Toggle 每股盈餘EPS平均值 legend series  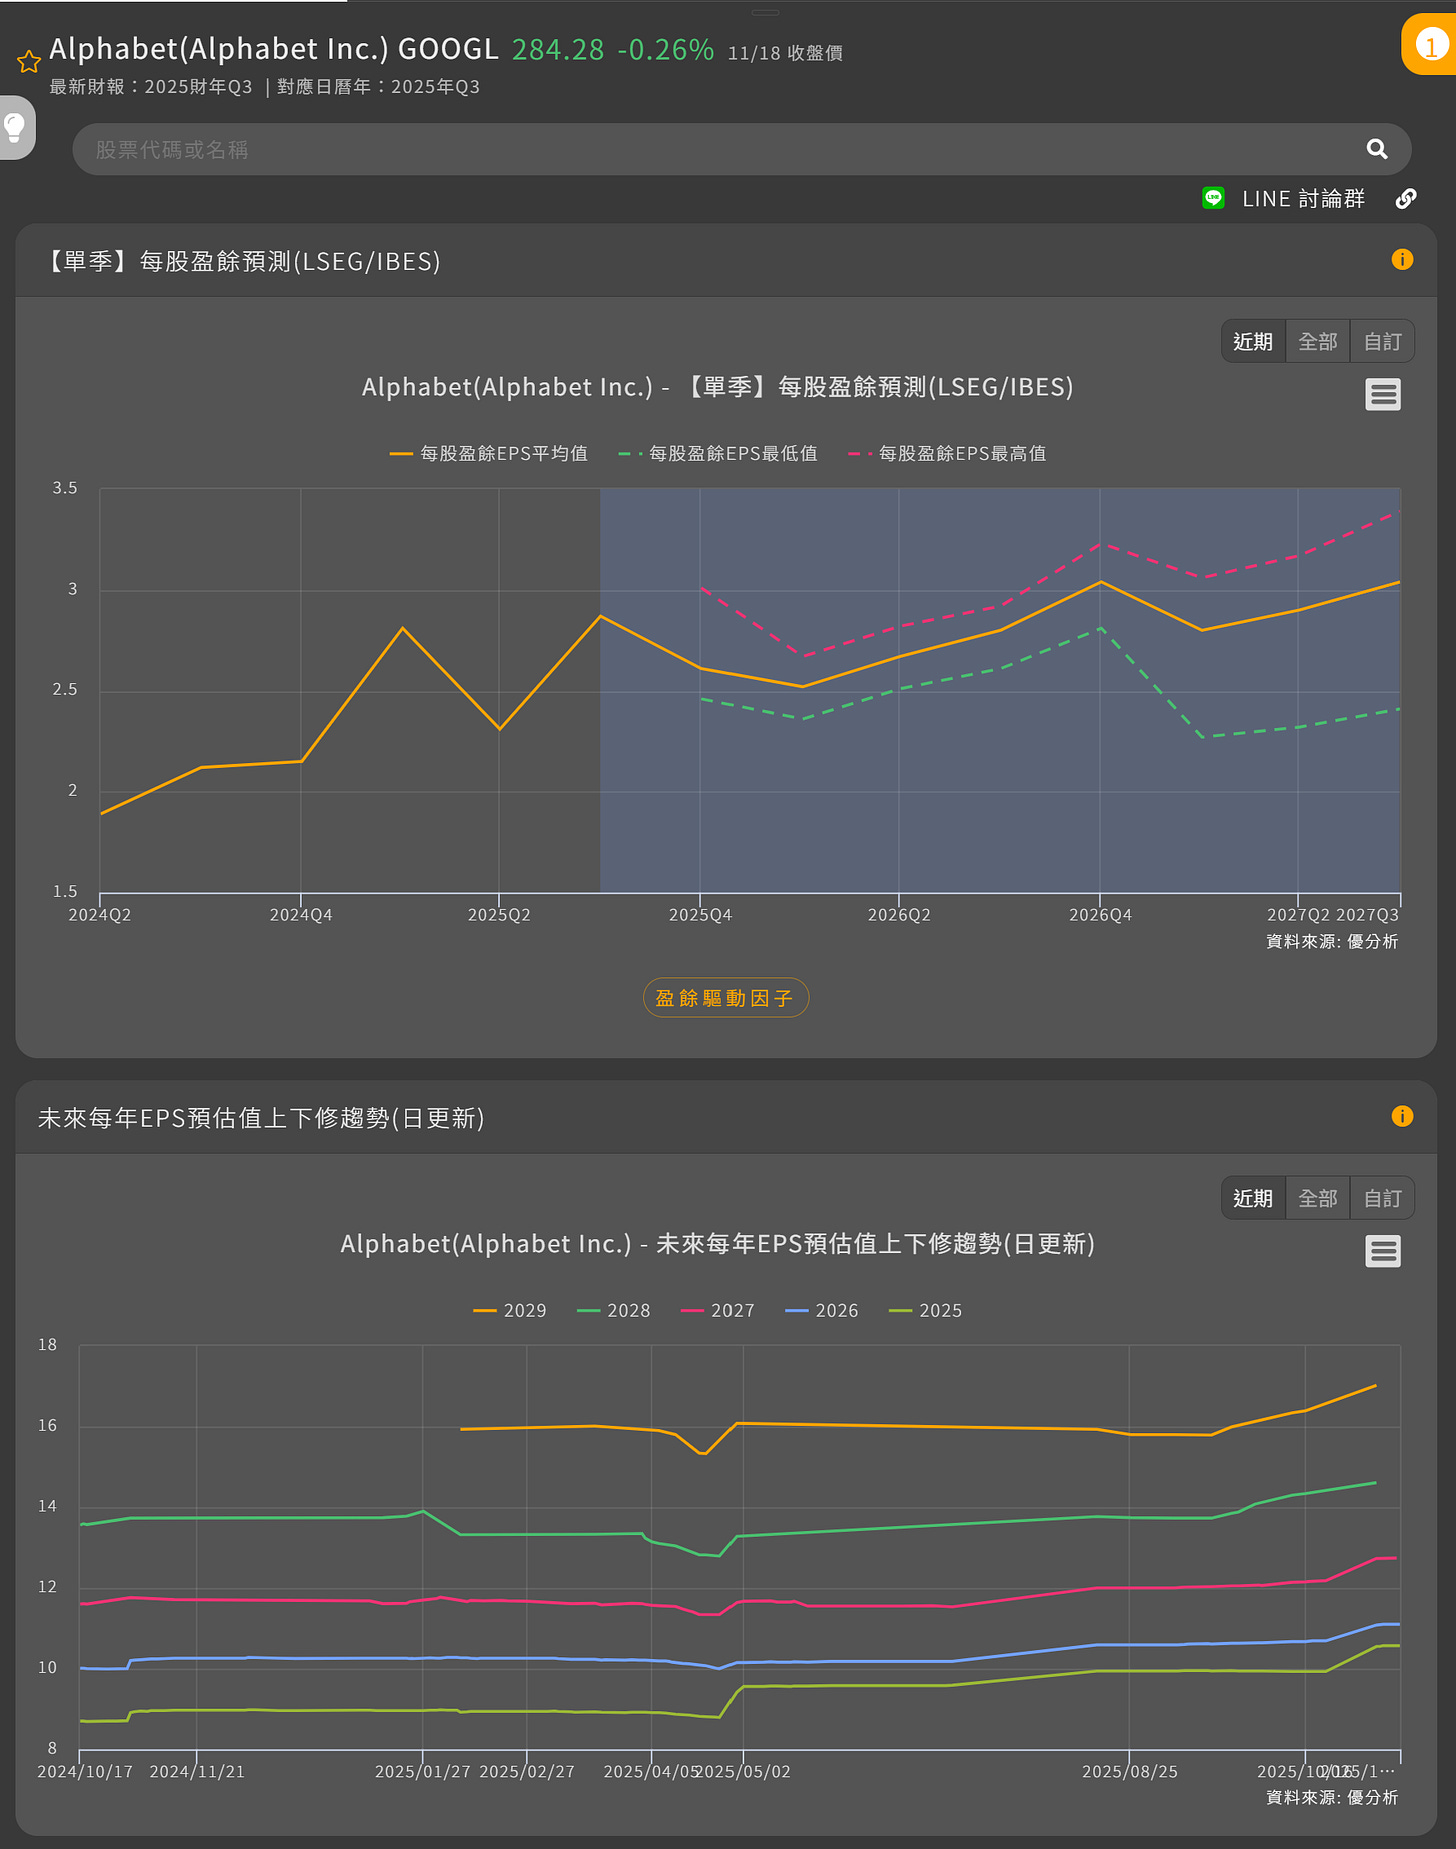[489, 453]
